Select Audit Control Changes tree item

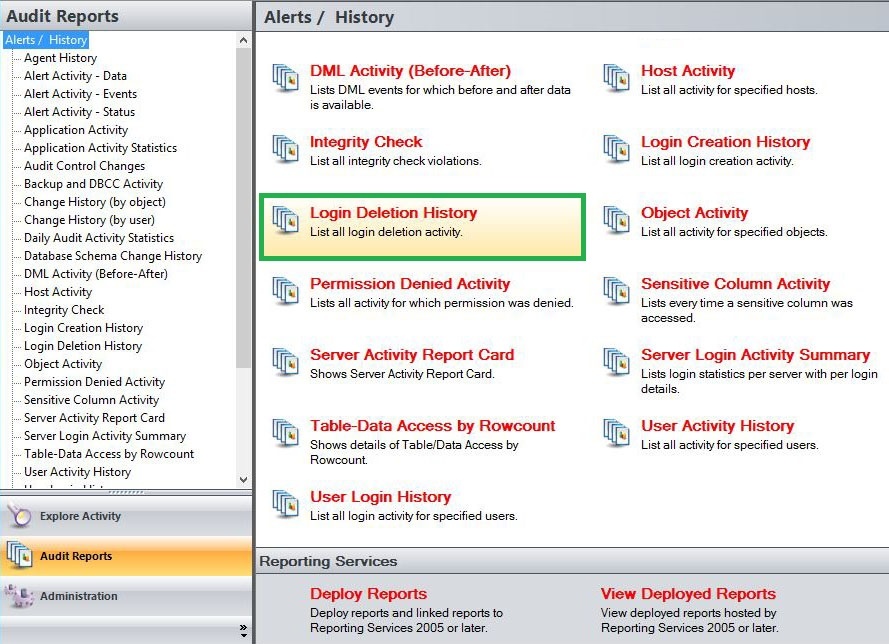[x=84, y=166]
